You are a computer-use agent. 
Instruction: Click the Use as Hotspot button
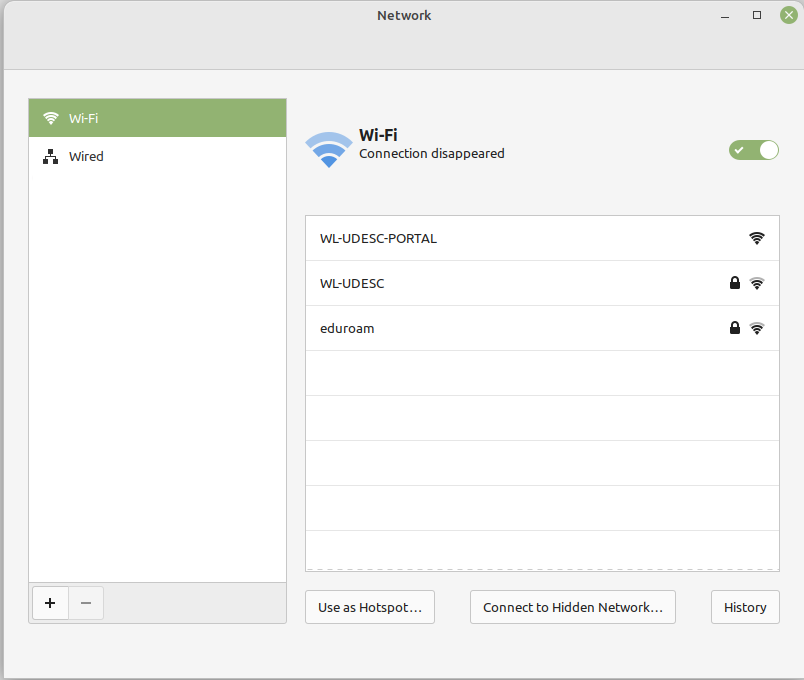click(369, 607)
